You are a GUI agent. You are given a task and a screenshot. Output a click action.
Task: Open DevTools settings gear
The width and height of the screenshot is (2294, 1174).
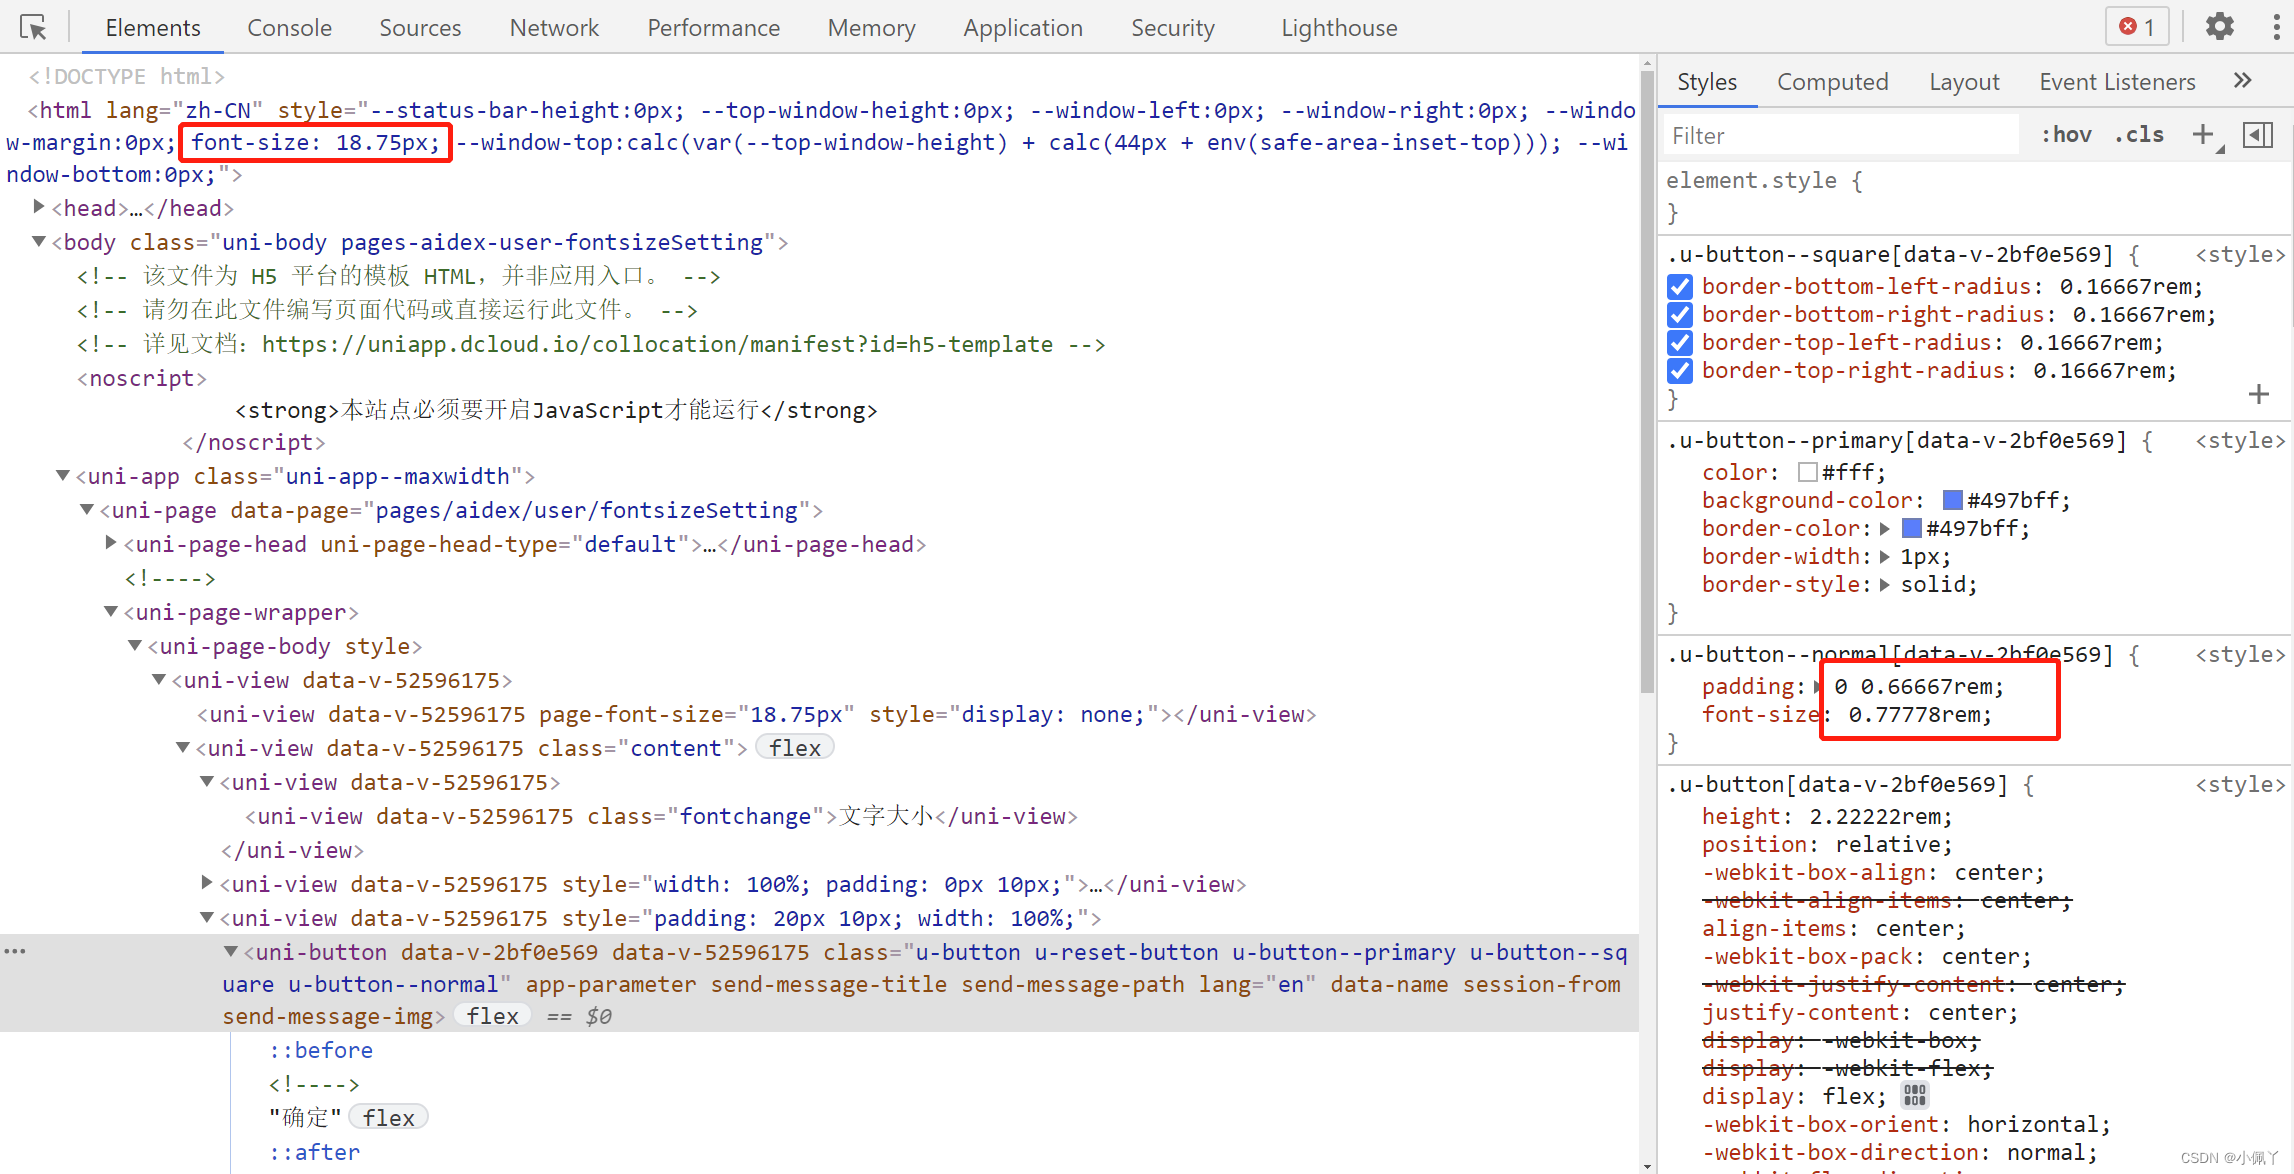point(2219,27)
